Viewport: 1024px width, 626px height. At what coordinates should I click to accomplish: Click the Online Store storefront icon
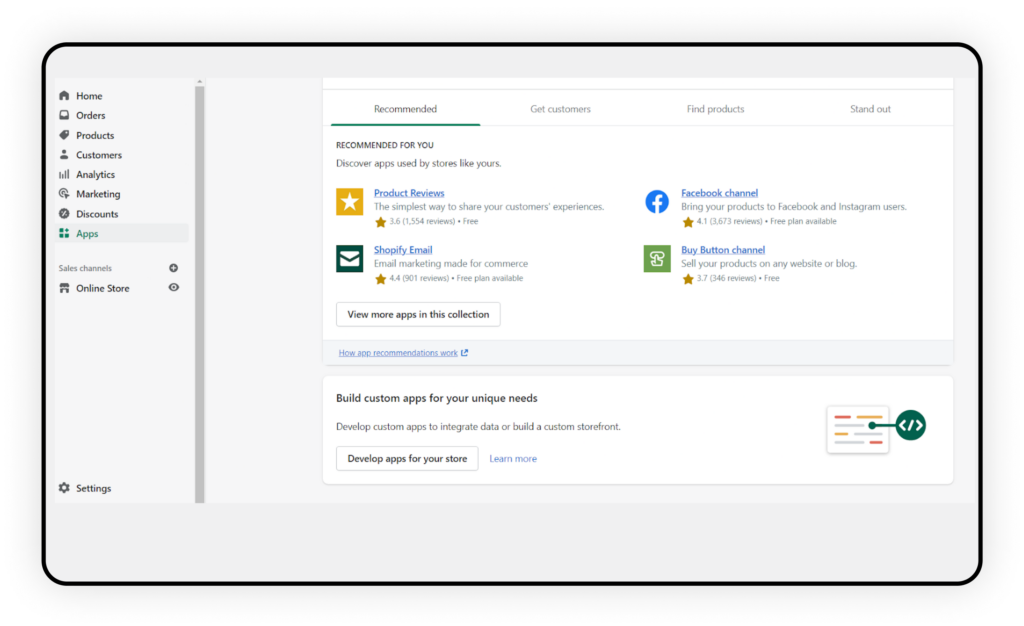(64, 288)
